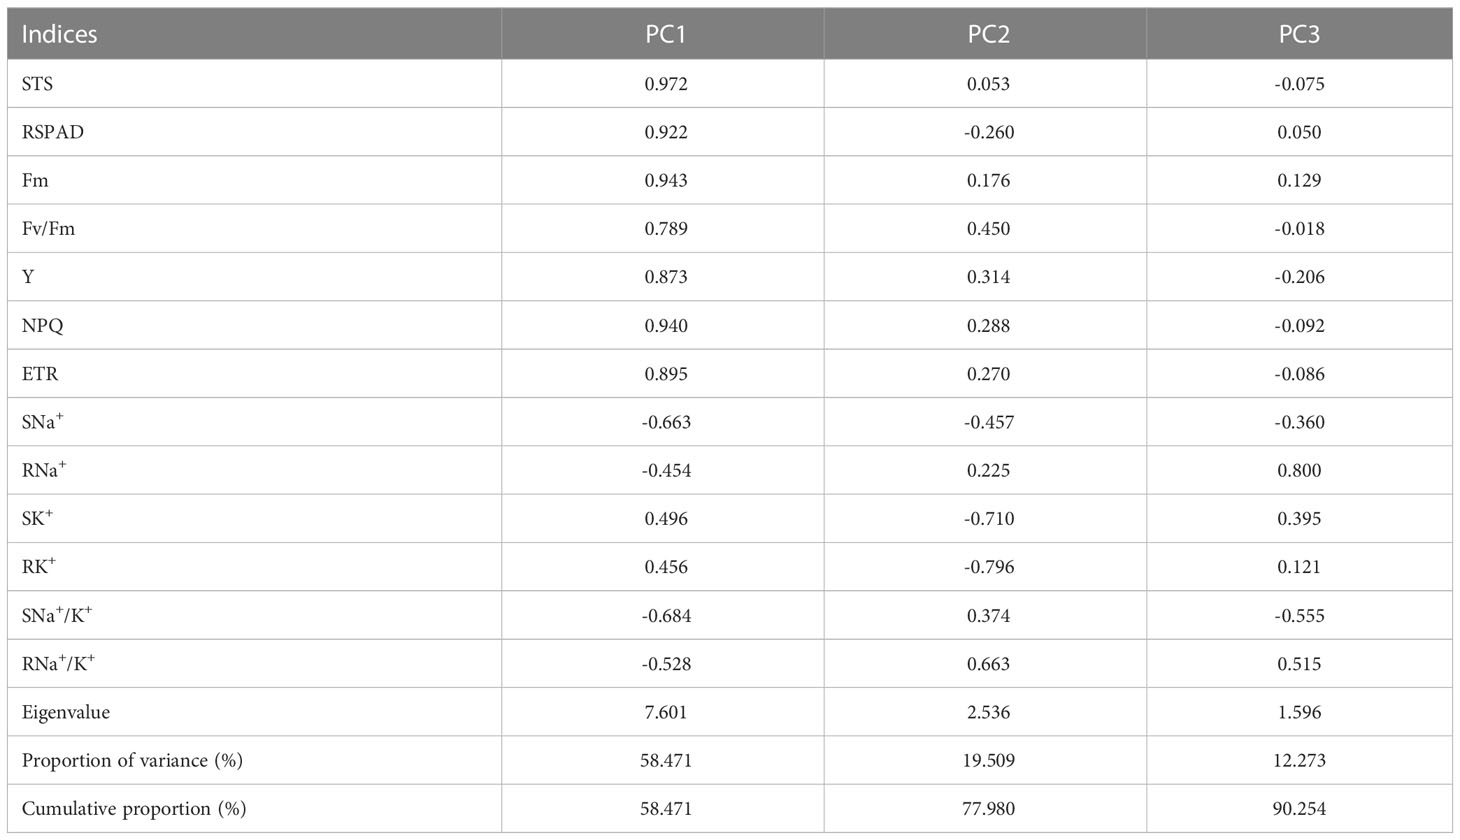Click the Eigenvalue row label

point(66,713)
